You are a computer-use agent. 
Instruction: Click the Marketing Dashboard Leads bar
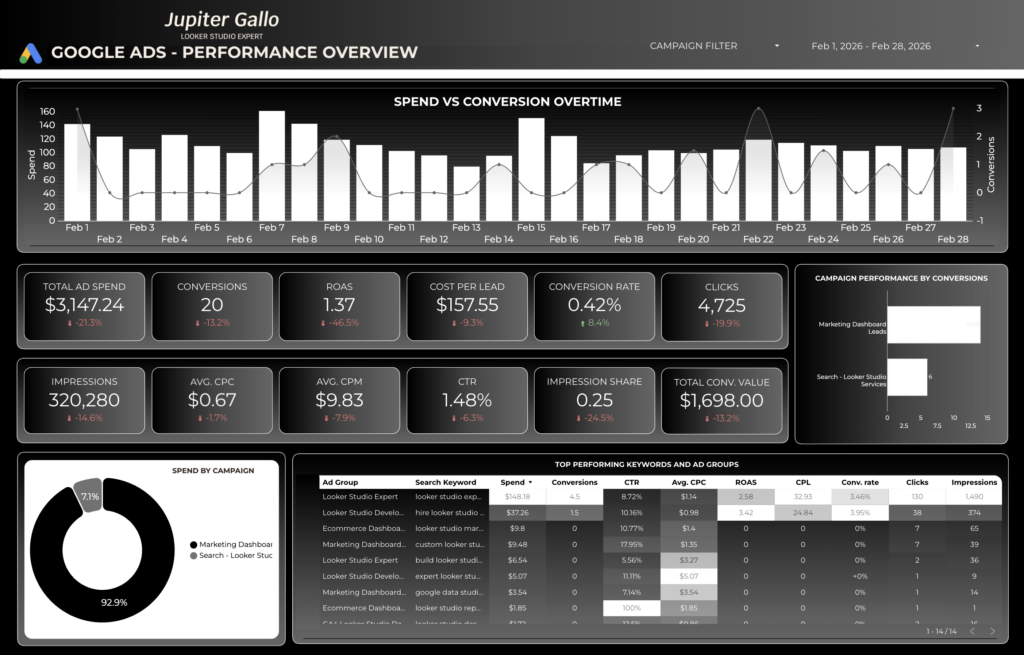(933, 325)
